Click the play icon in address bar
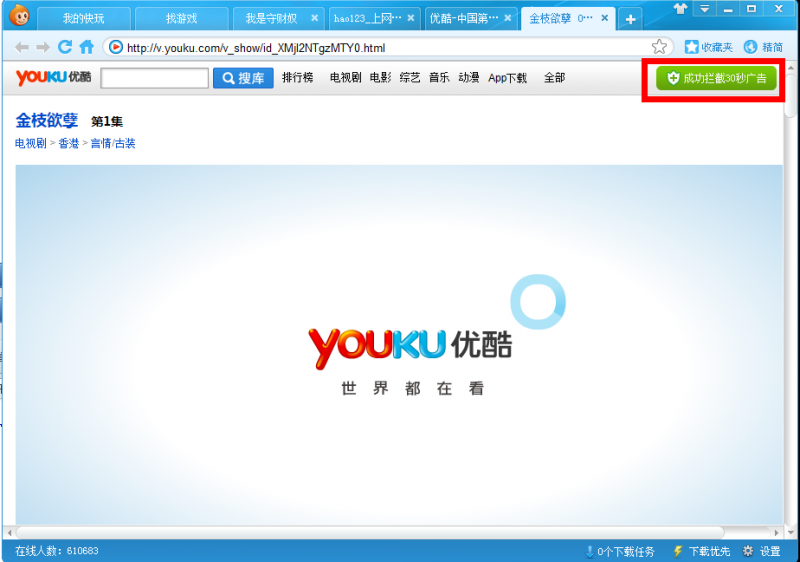Image resolution: width=800 pixels, height=562 pixels. point(116,47)
